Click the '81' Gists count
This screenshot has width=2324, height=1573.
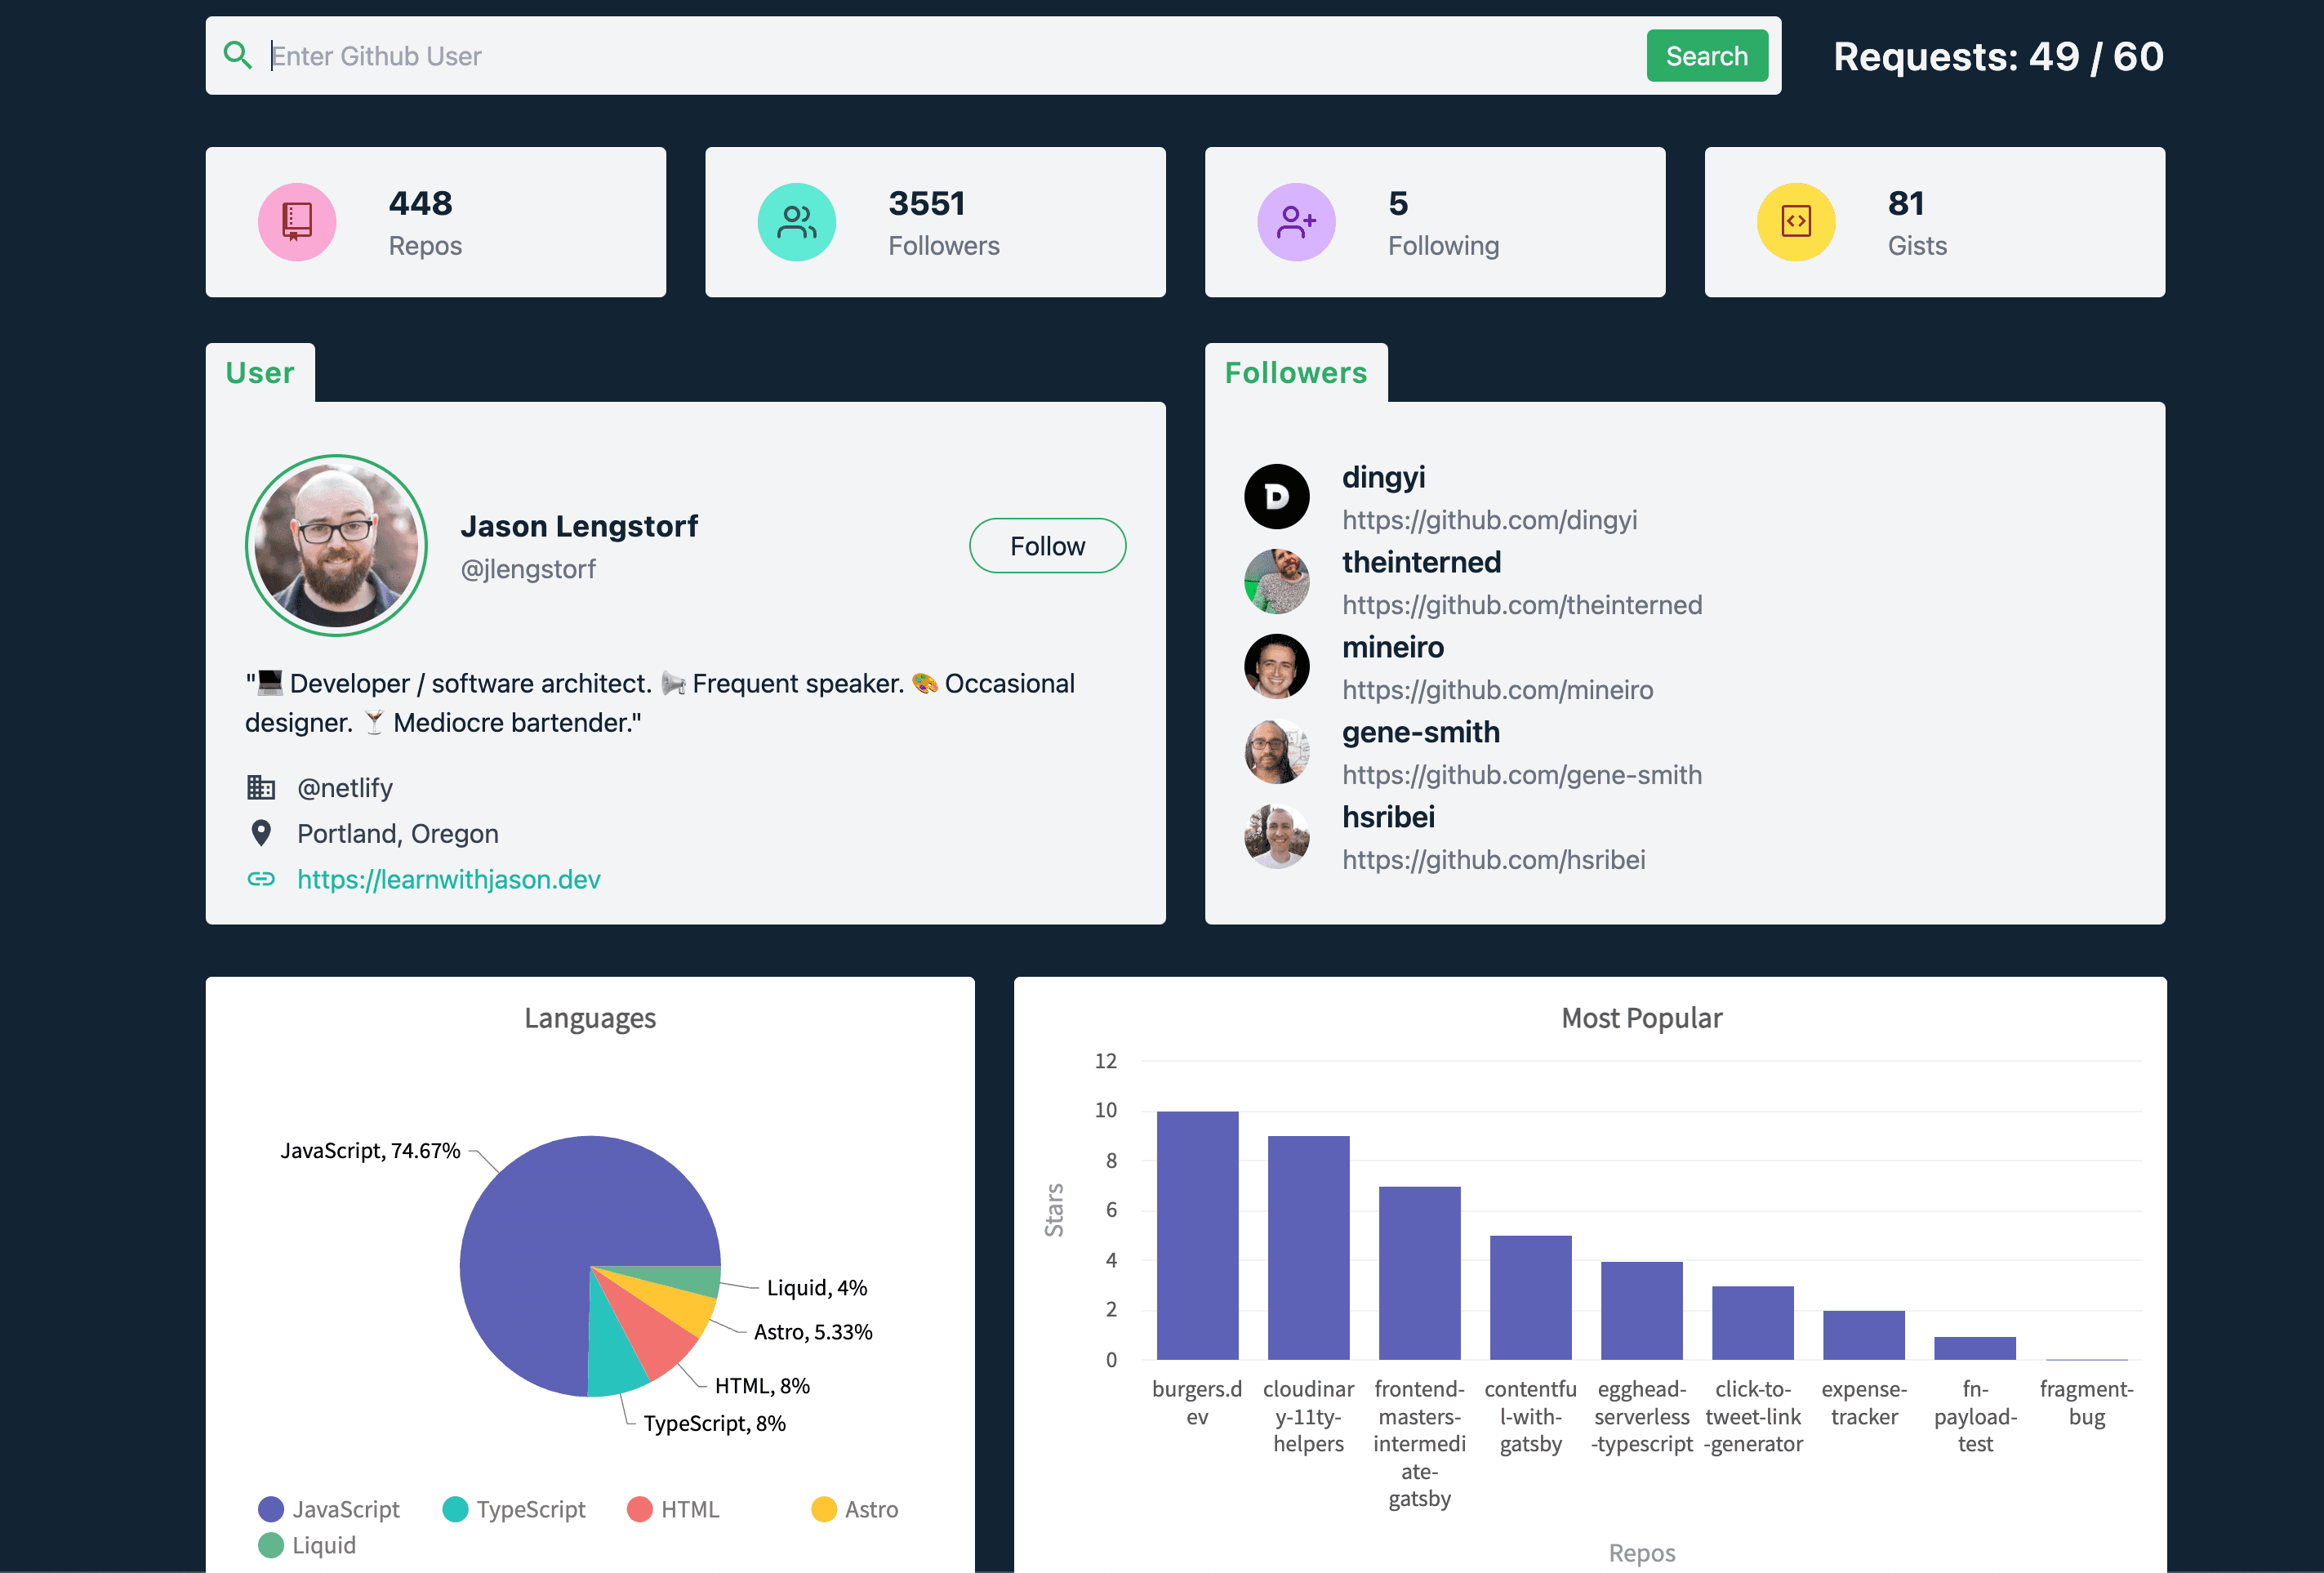(x=1905, y=203)
